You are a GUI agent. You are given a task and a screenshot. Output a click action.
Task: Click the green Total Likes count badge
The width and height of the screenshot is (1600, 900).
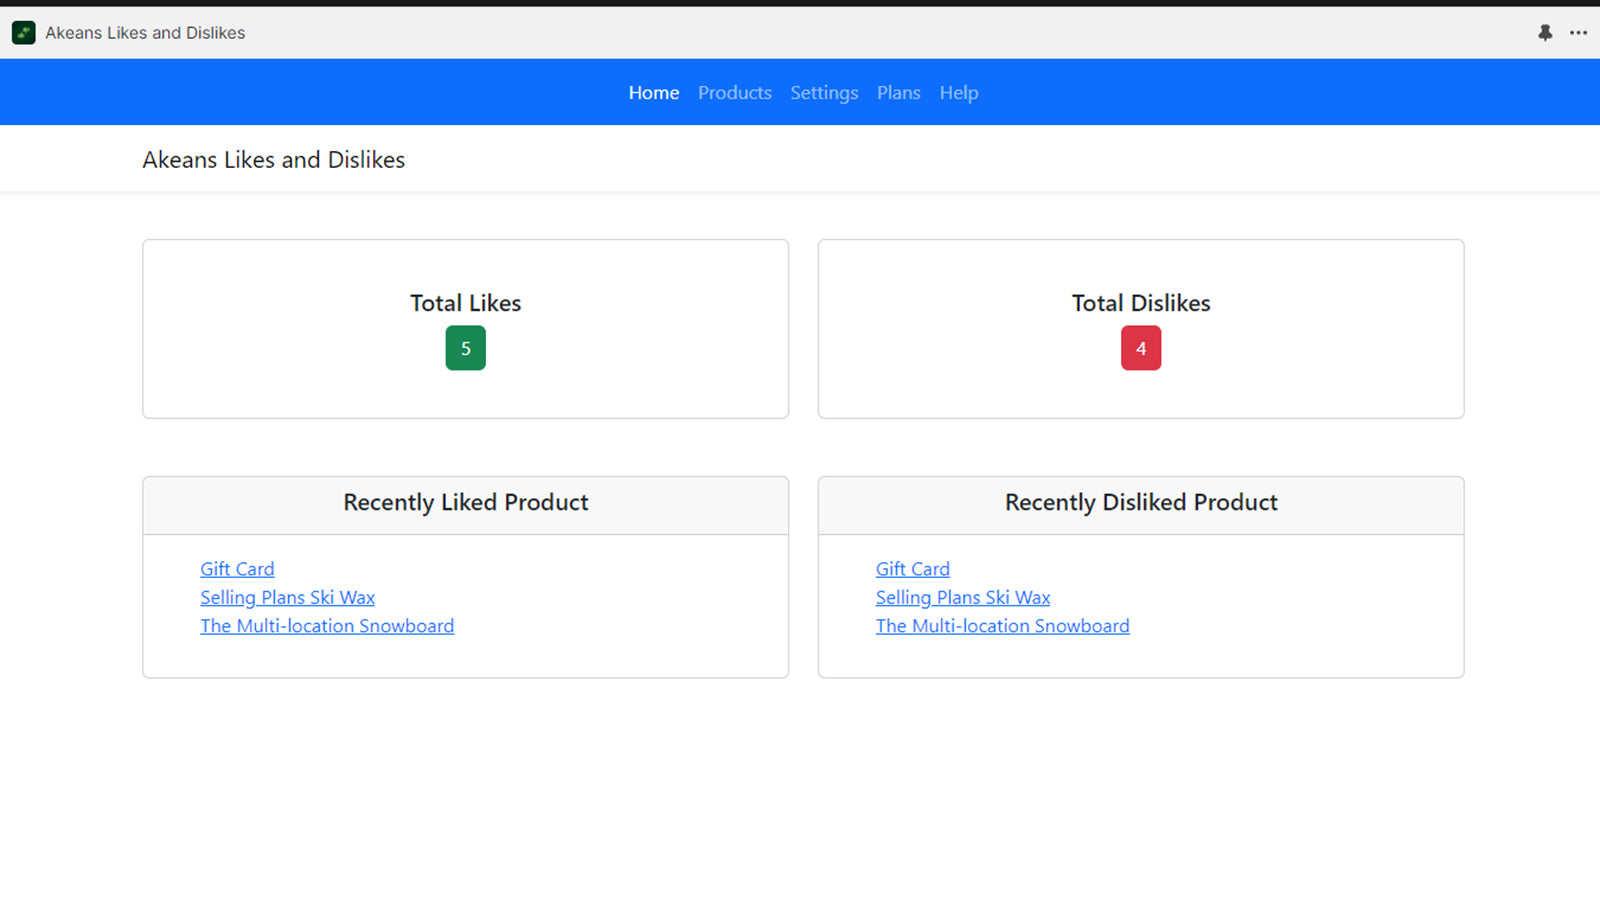pos(465,349)
